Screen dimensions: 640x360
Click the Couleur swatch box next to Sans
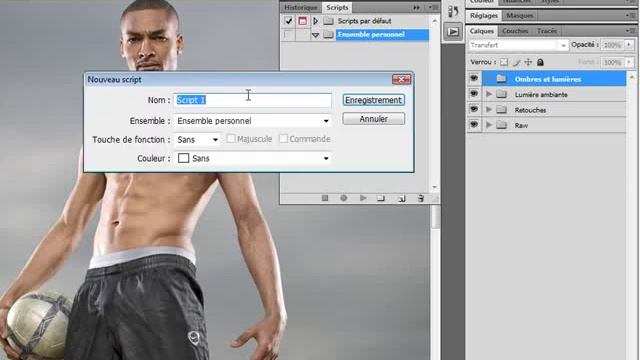[x=184, y=158]
